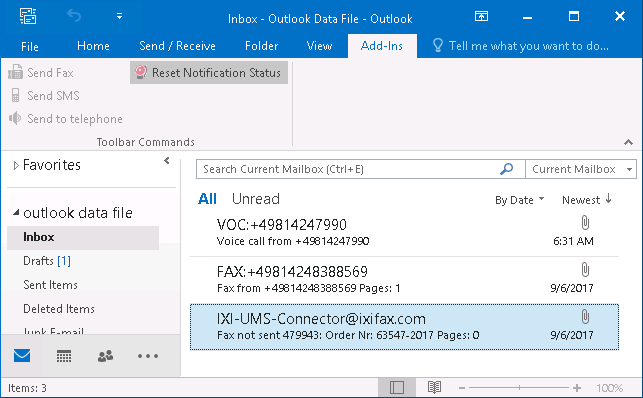Switch to the Home ribbon tab

[93, 46]
